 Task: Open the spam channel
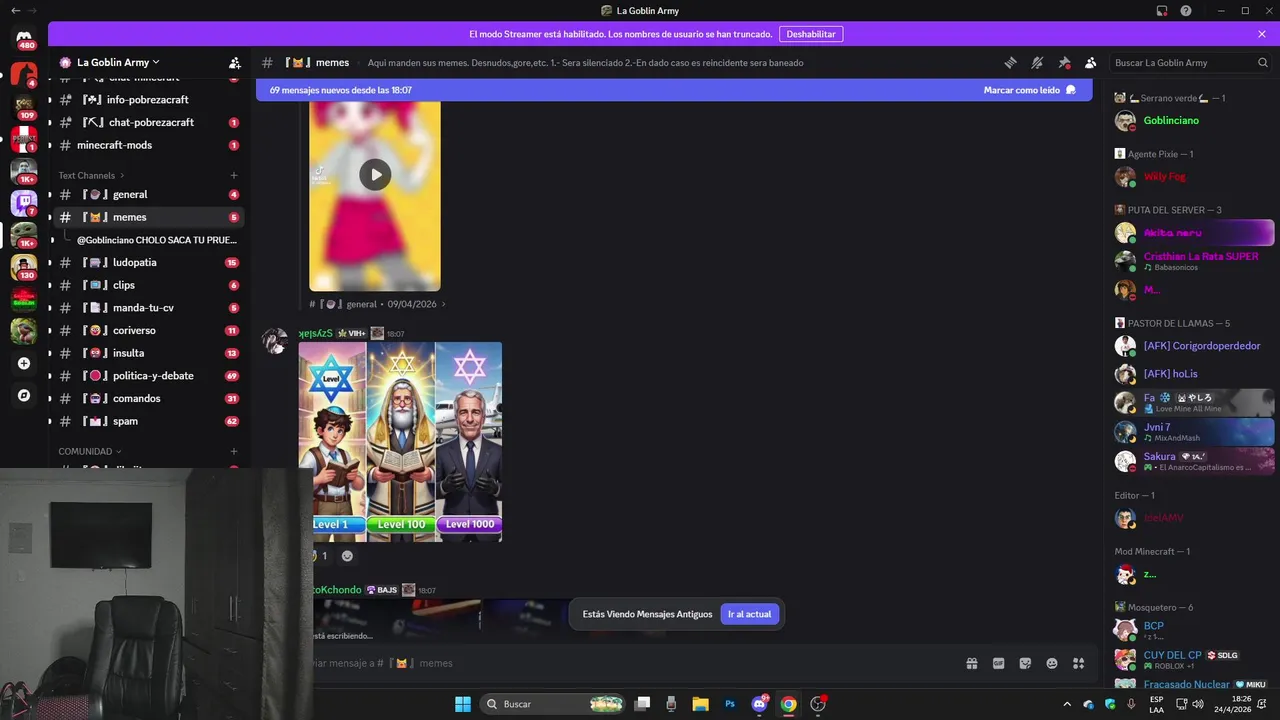click(x=147, y=421)
